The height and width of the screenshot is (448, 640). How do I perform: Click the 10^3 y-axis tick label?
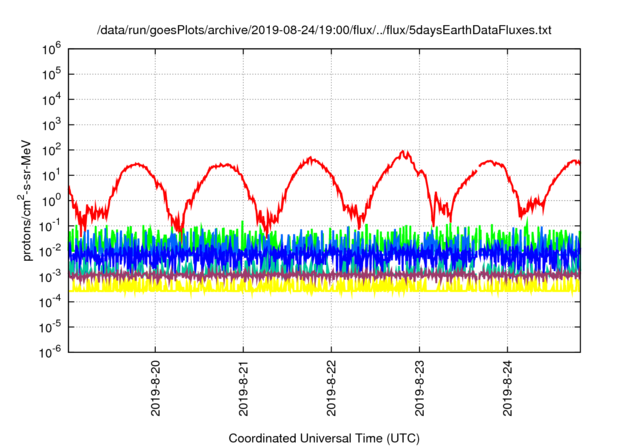click(51, 125)
